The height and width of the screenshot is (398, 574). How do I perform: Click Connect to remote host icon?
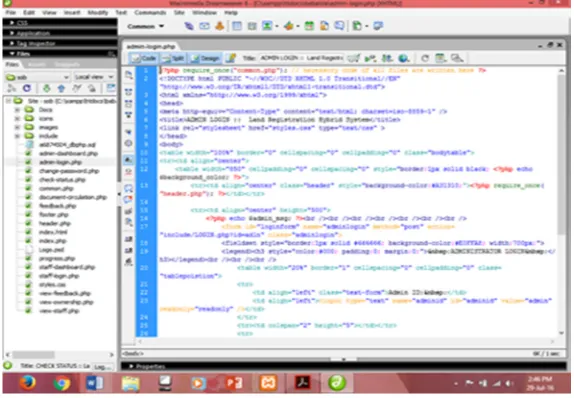coord(11,88)
